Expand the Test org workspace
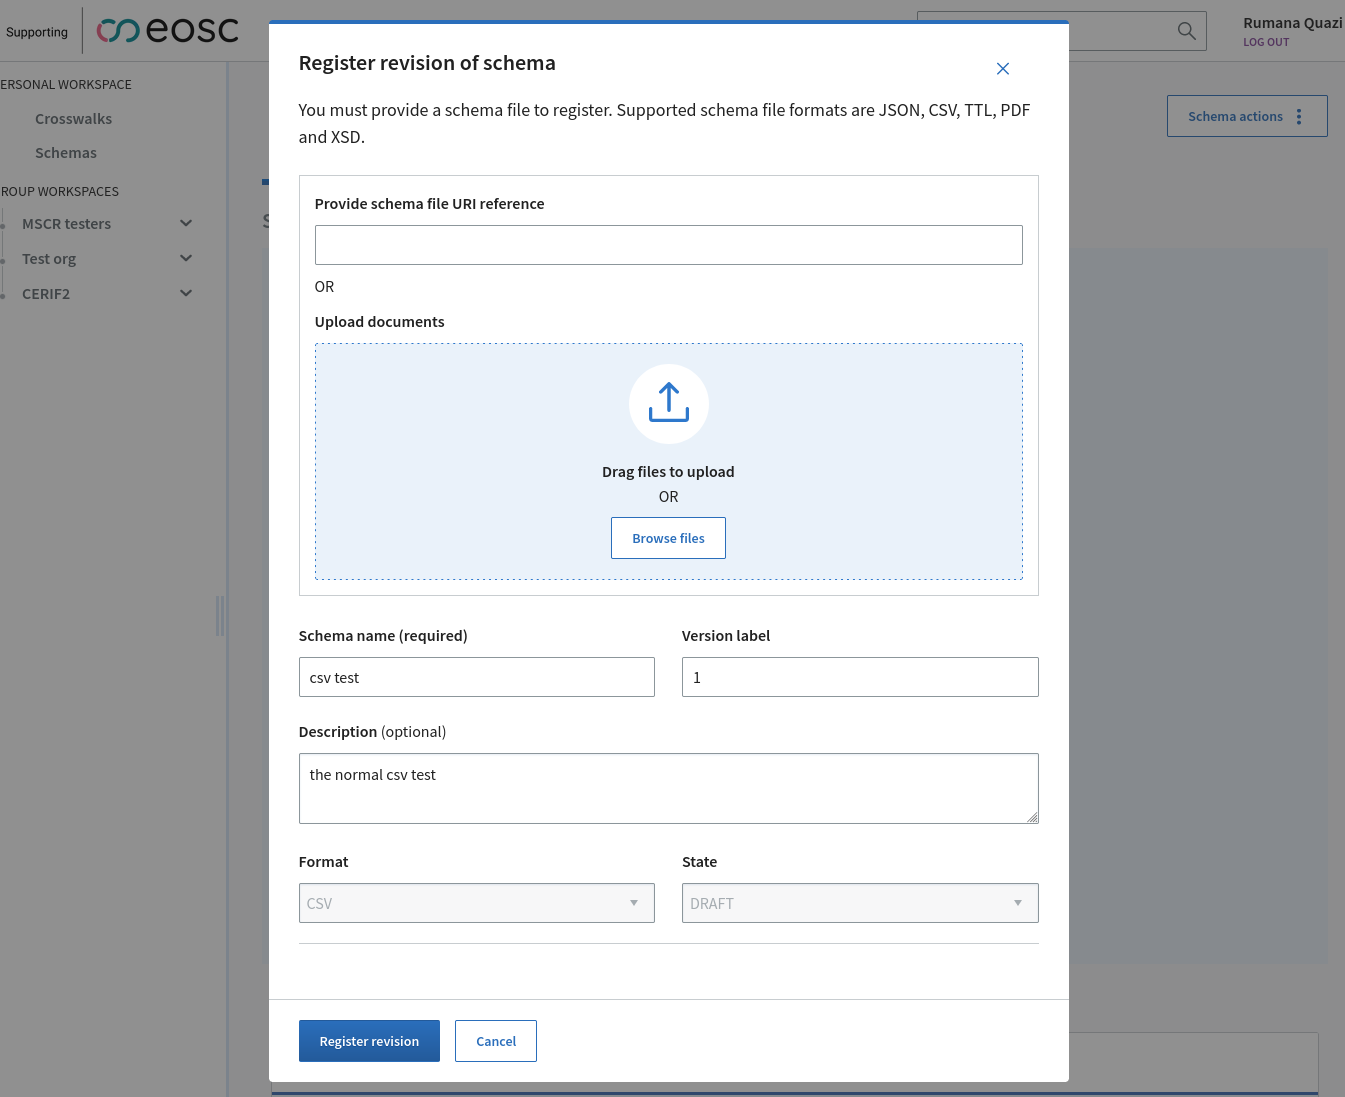The height and width of the screenshot is (1097, 1345). 186,258
